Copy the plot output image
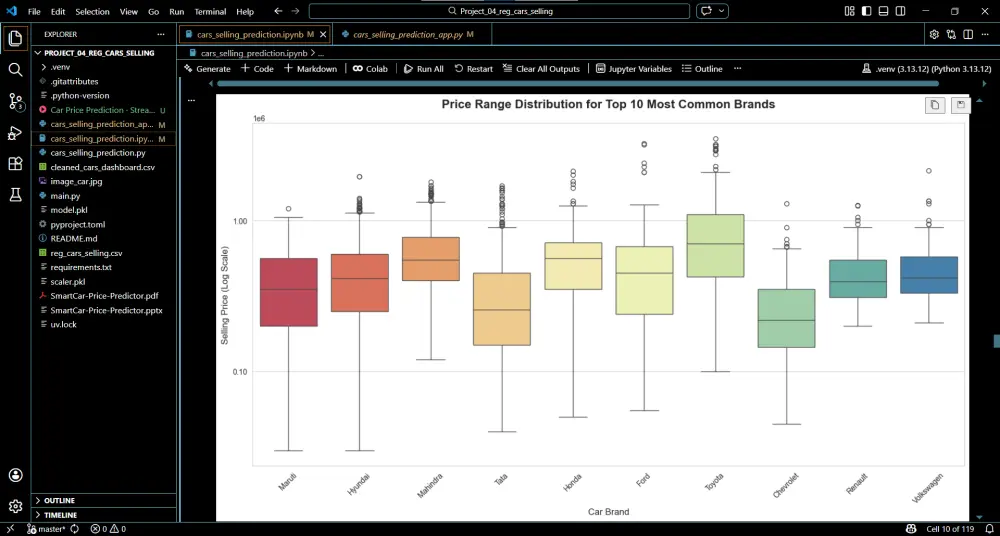 click(x=935, y=105)
